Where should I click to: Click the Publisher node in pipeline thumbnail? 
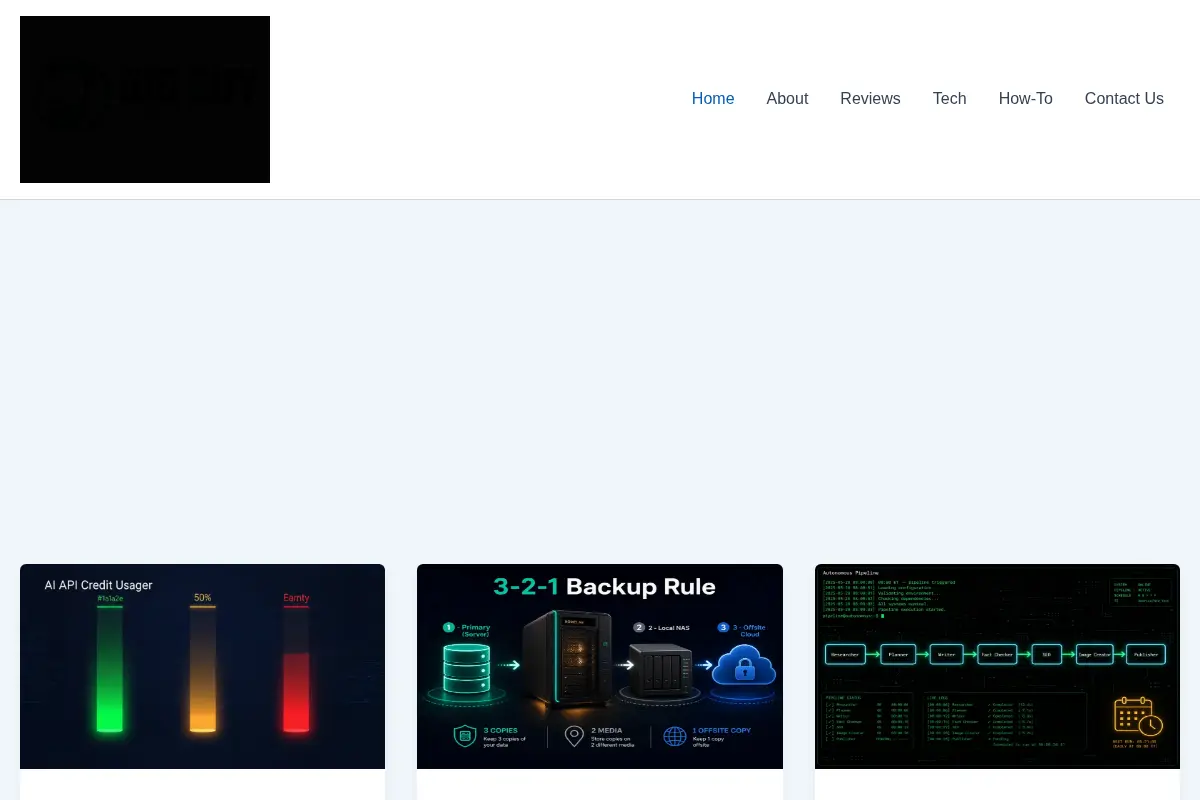pos(1146,654)
